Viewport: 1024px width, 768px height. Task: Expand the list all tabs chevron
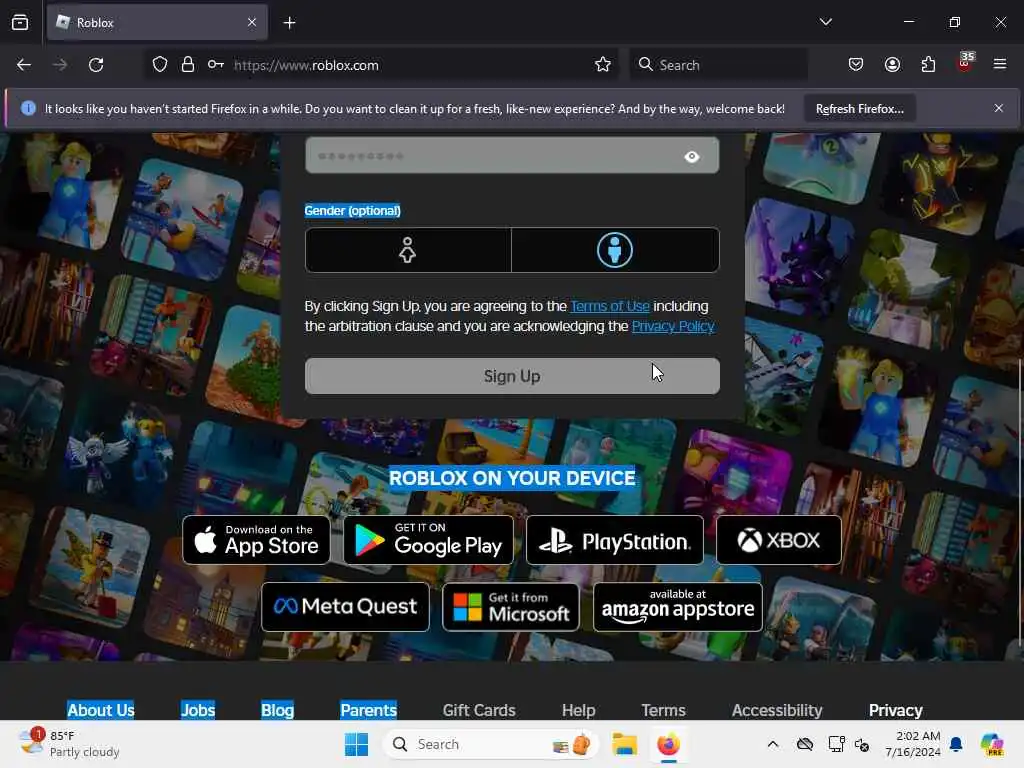[x=825, y=22]
